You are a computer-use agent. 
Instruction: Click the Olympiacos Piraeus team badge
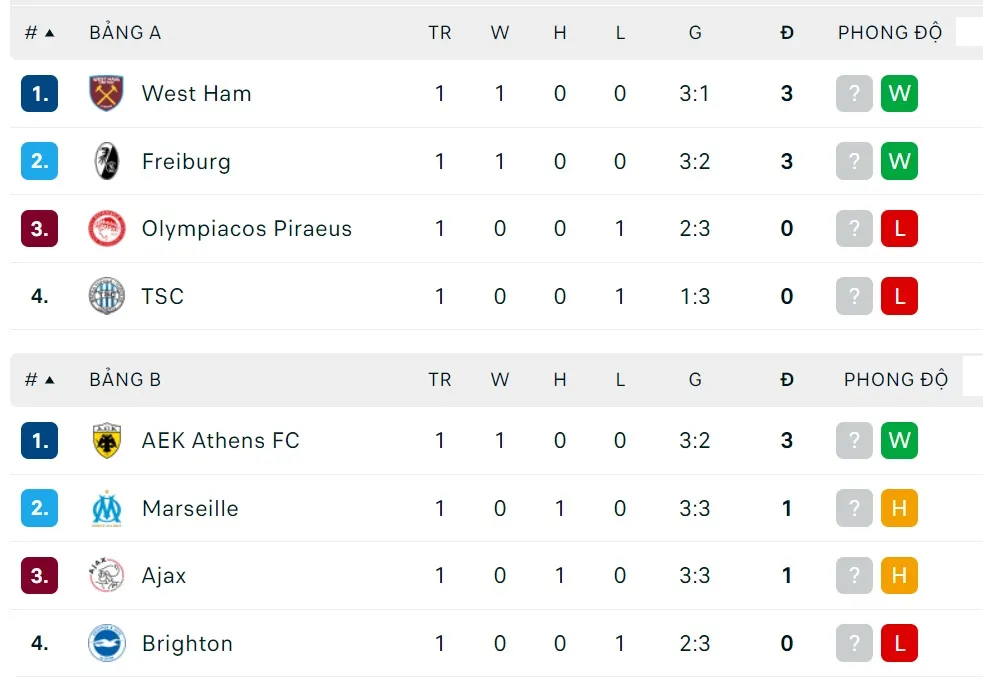click(106, 229)
